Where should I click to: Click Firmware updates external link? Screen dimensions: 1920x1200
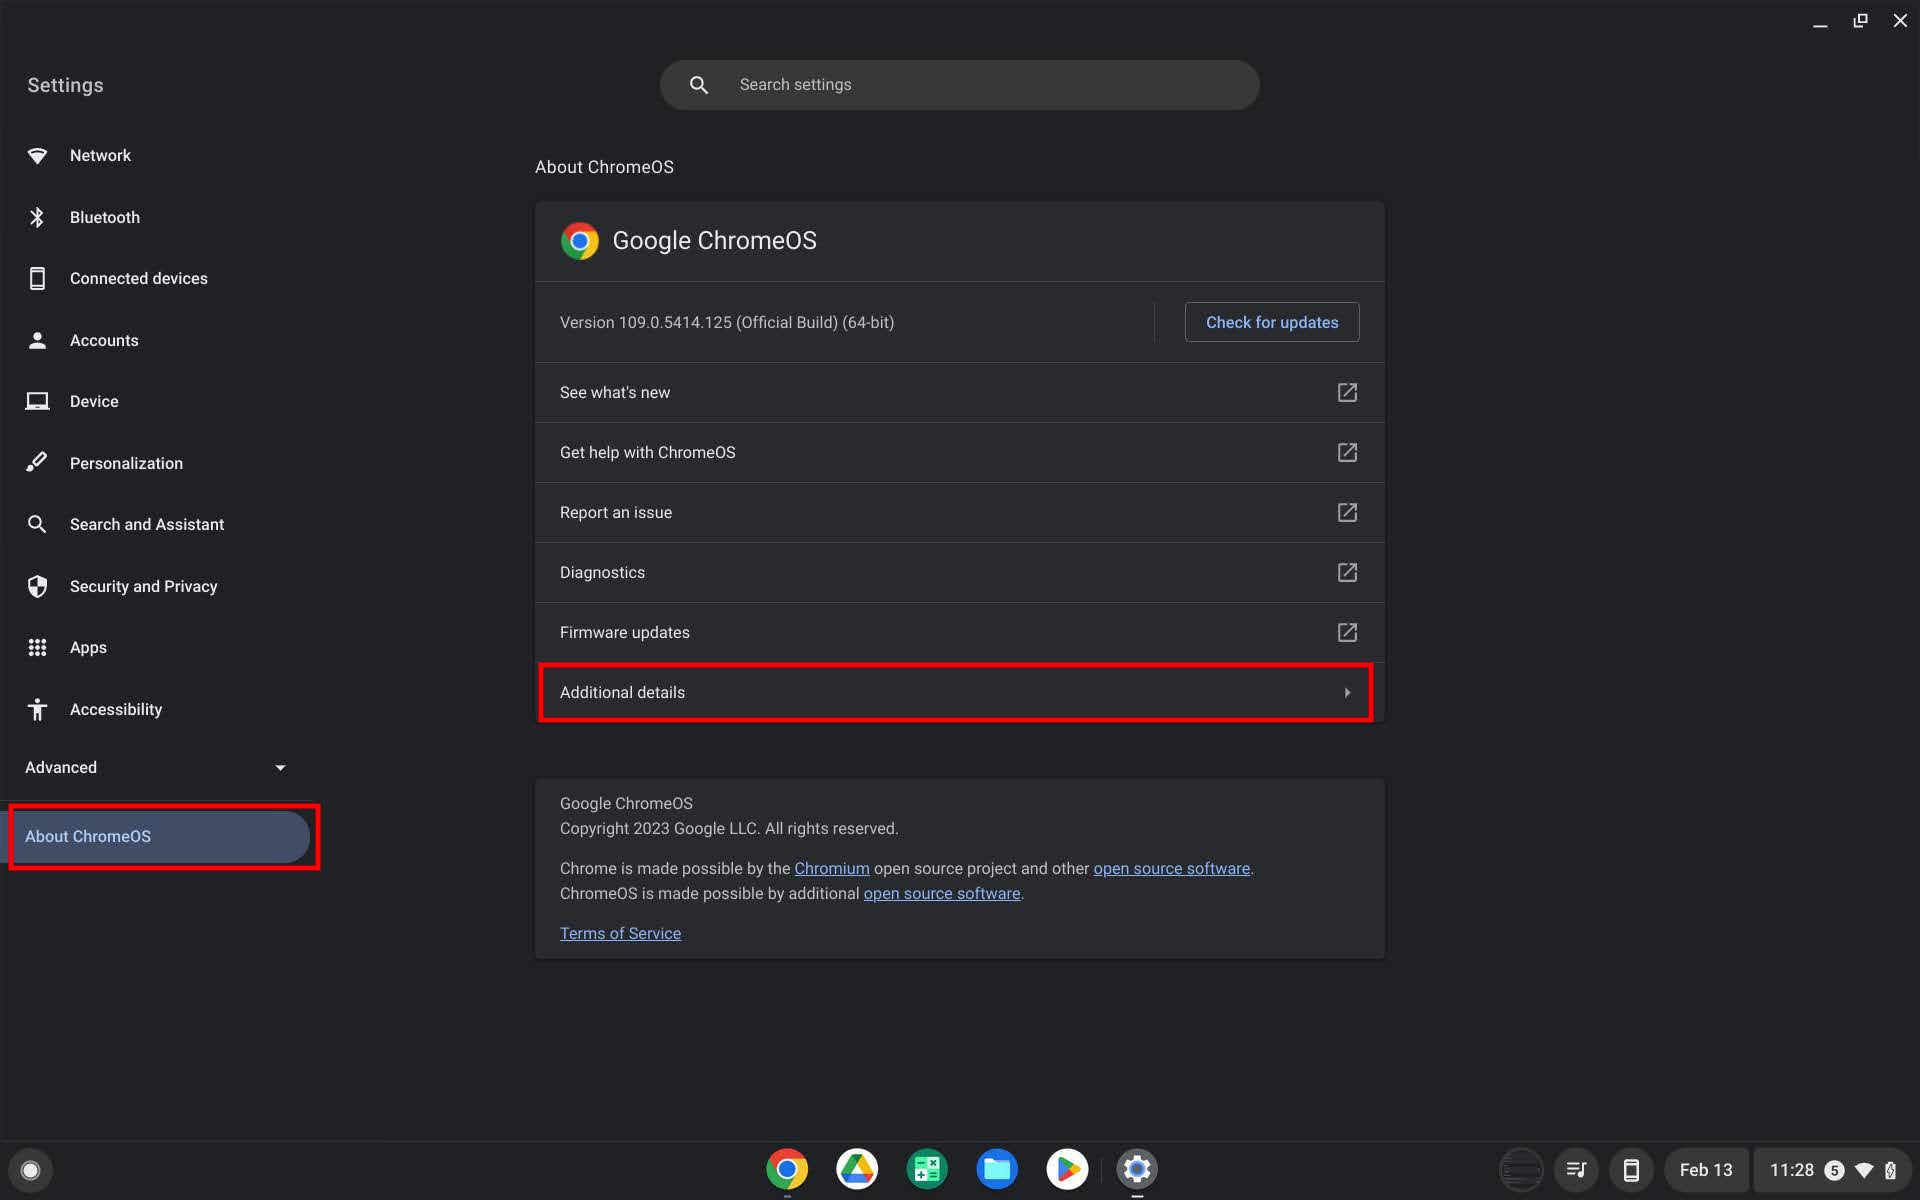1346,632
